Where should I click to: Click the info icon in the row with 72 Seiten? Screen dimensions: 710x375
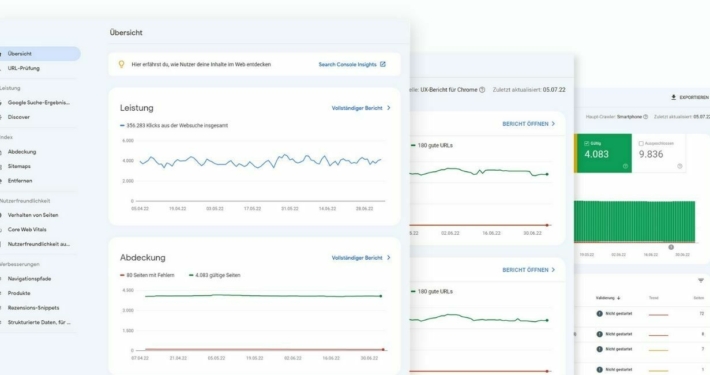pyautogui.click(x=600, y=313)
